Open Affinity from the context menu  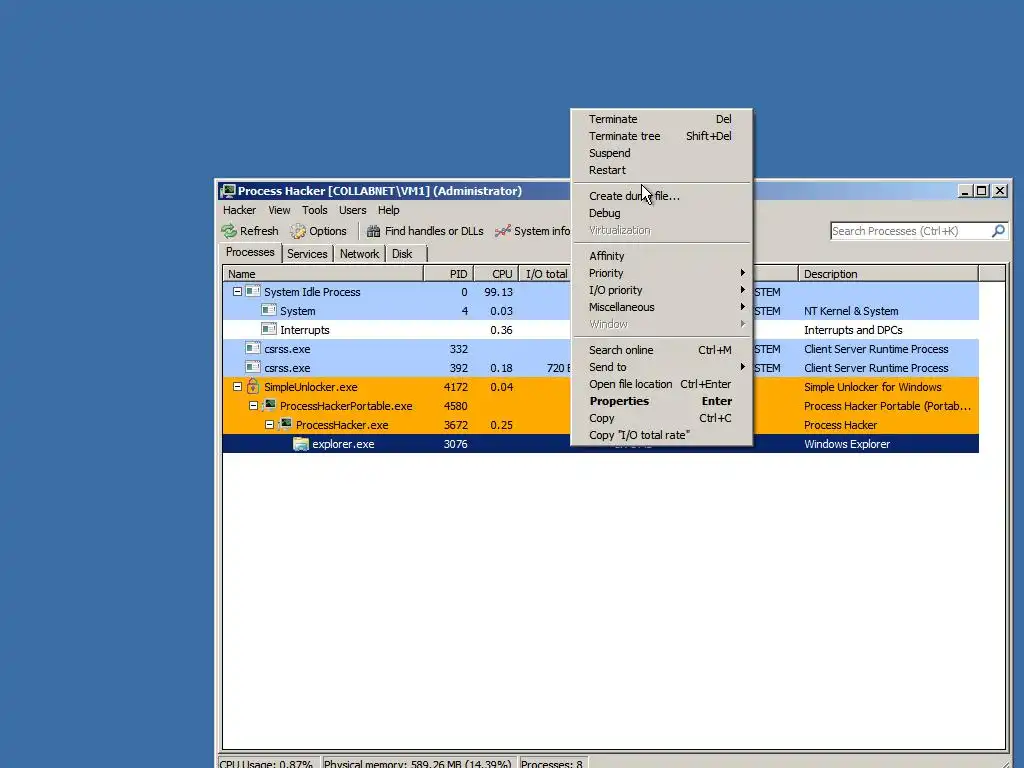(662, 256)
